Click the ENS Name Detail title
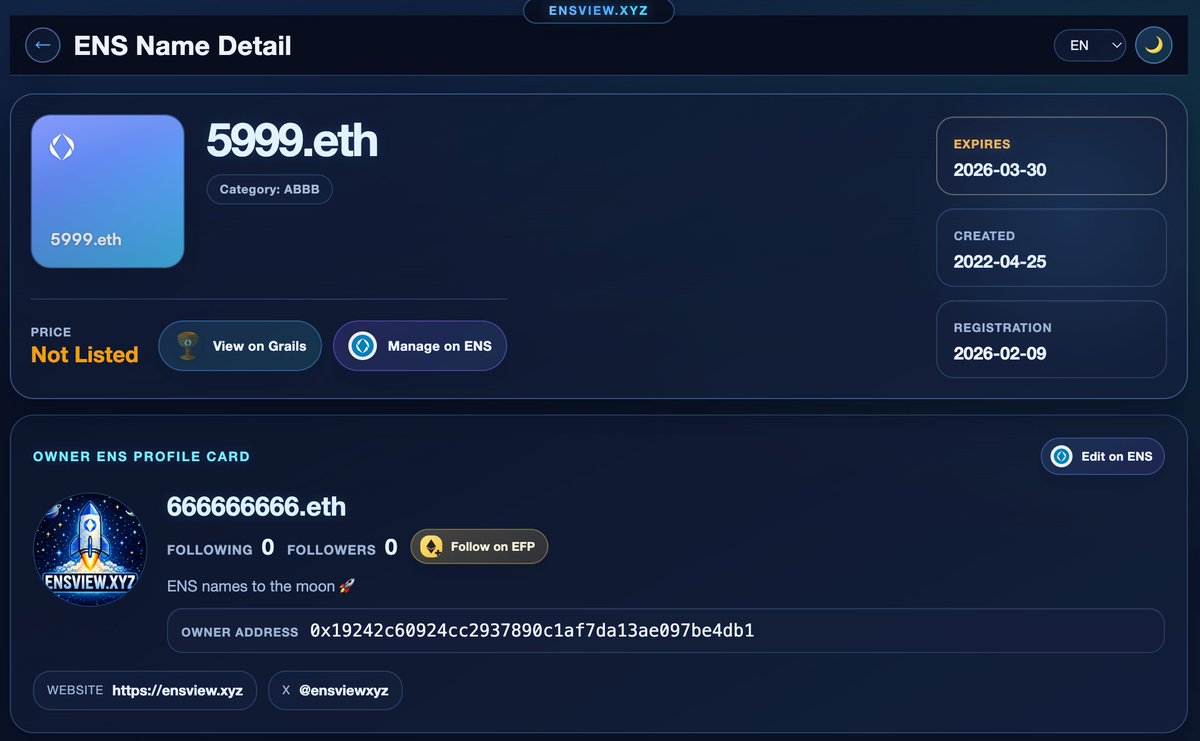This screenshot has height=741, width=1200. (x=182, y=45)
